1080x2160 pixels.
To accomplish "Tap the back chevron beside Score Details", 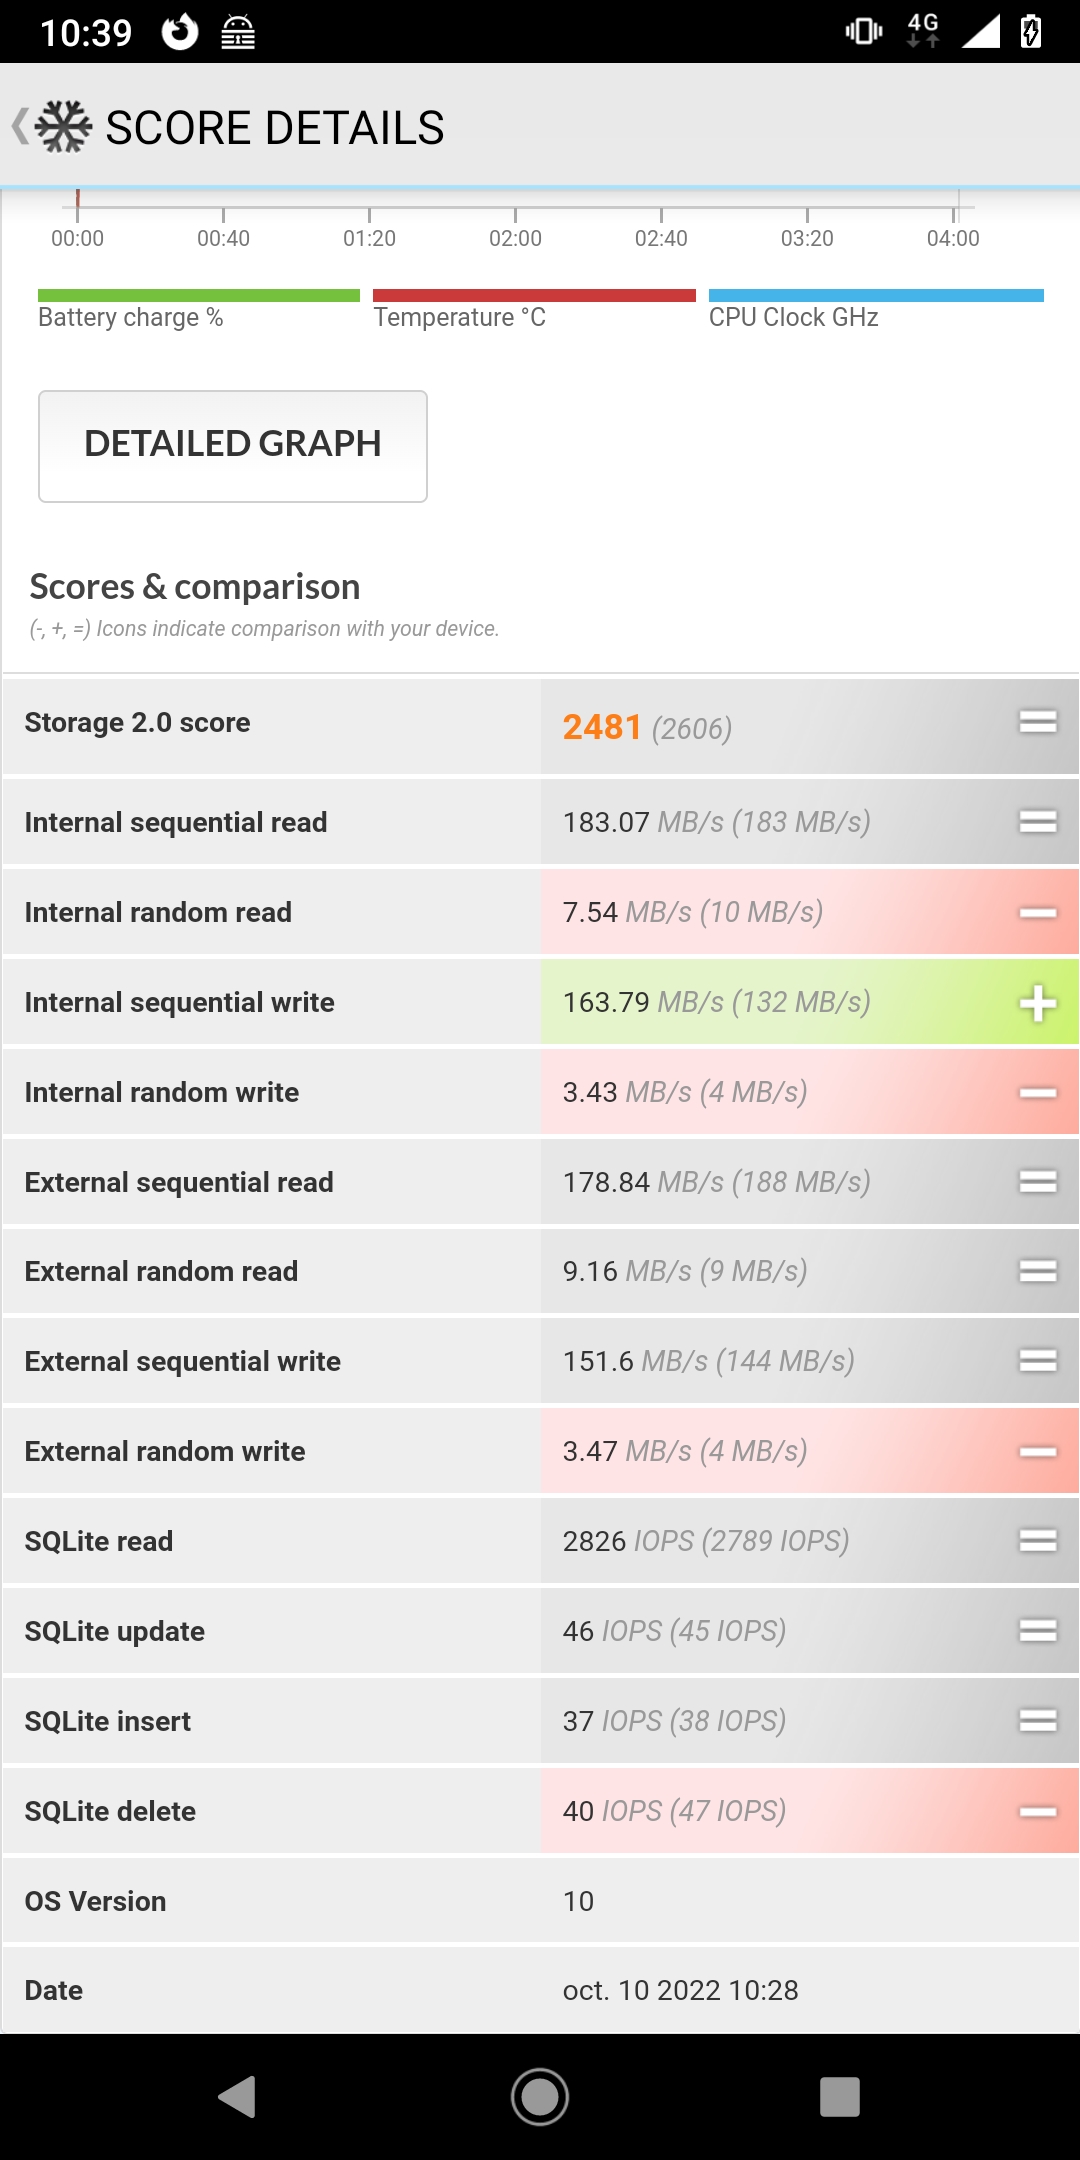I will (x=19, y=127).
